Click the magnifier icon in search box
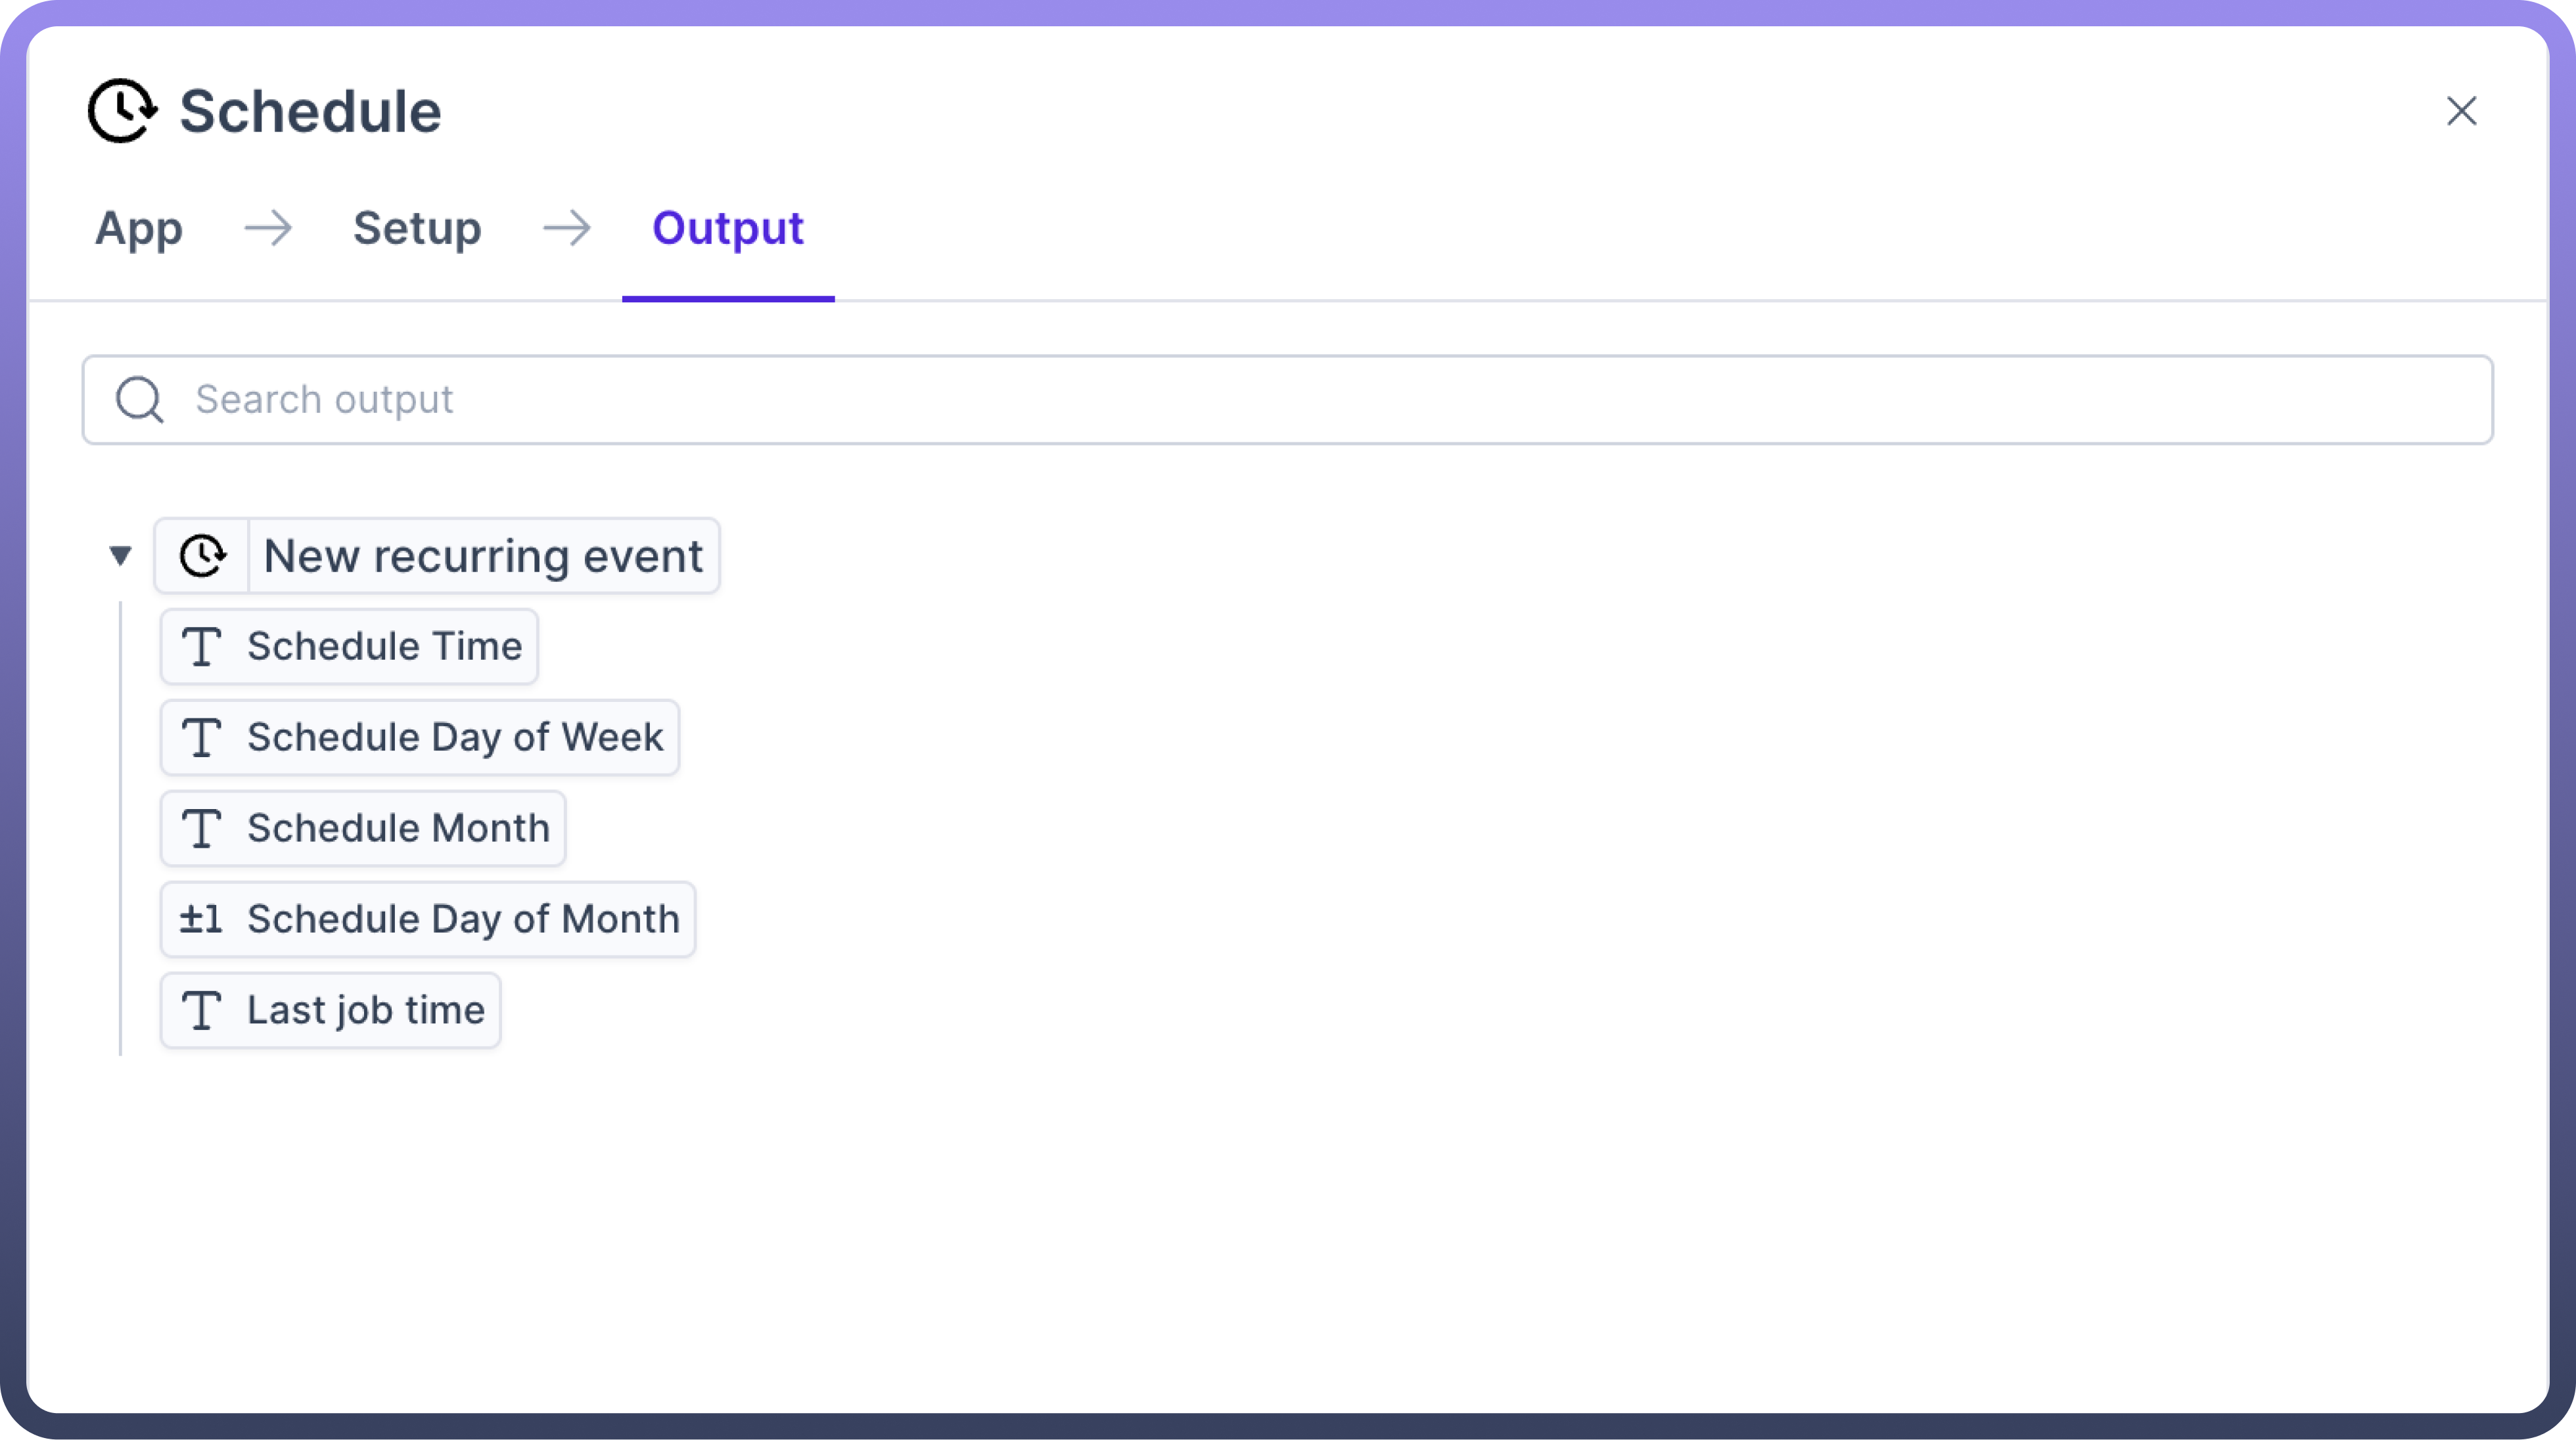This screenshot has width=2576, height=1440. pyautogui.click(x=139, y=400)
